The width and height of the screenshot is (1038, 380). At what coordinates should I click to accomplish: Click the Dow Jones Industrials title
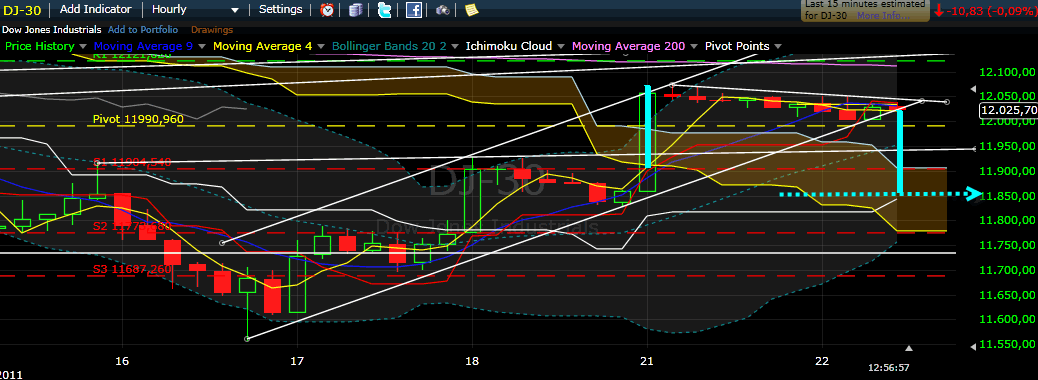pos(52,30)
